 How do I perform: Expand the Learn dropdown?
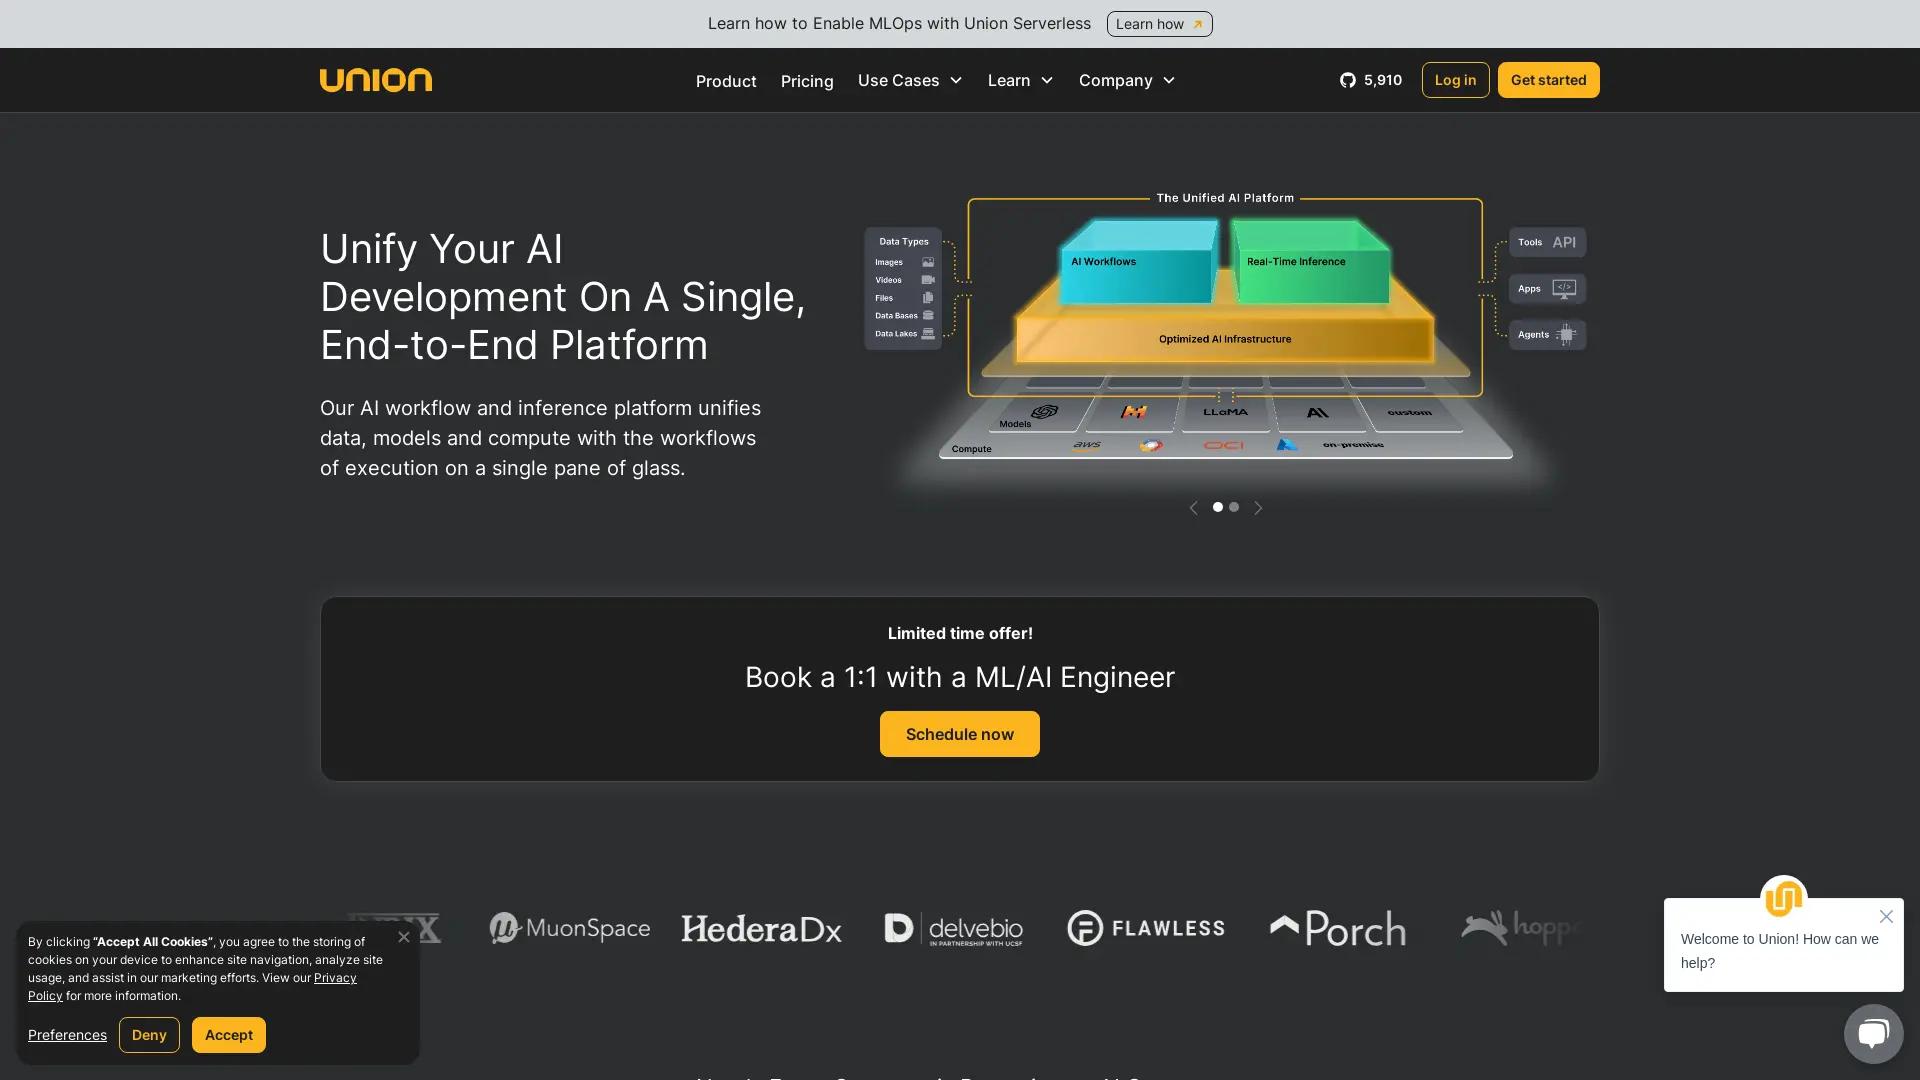1019,80
